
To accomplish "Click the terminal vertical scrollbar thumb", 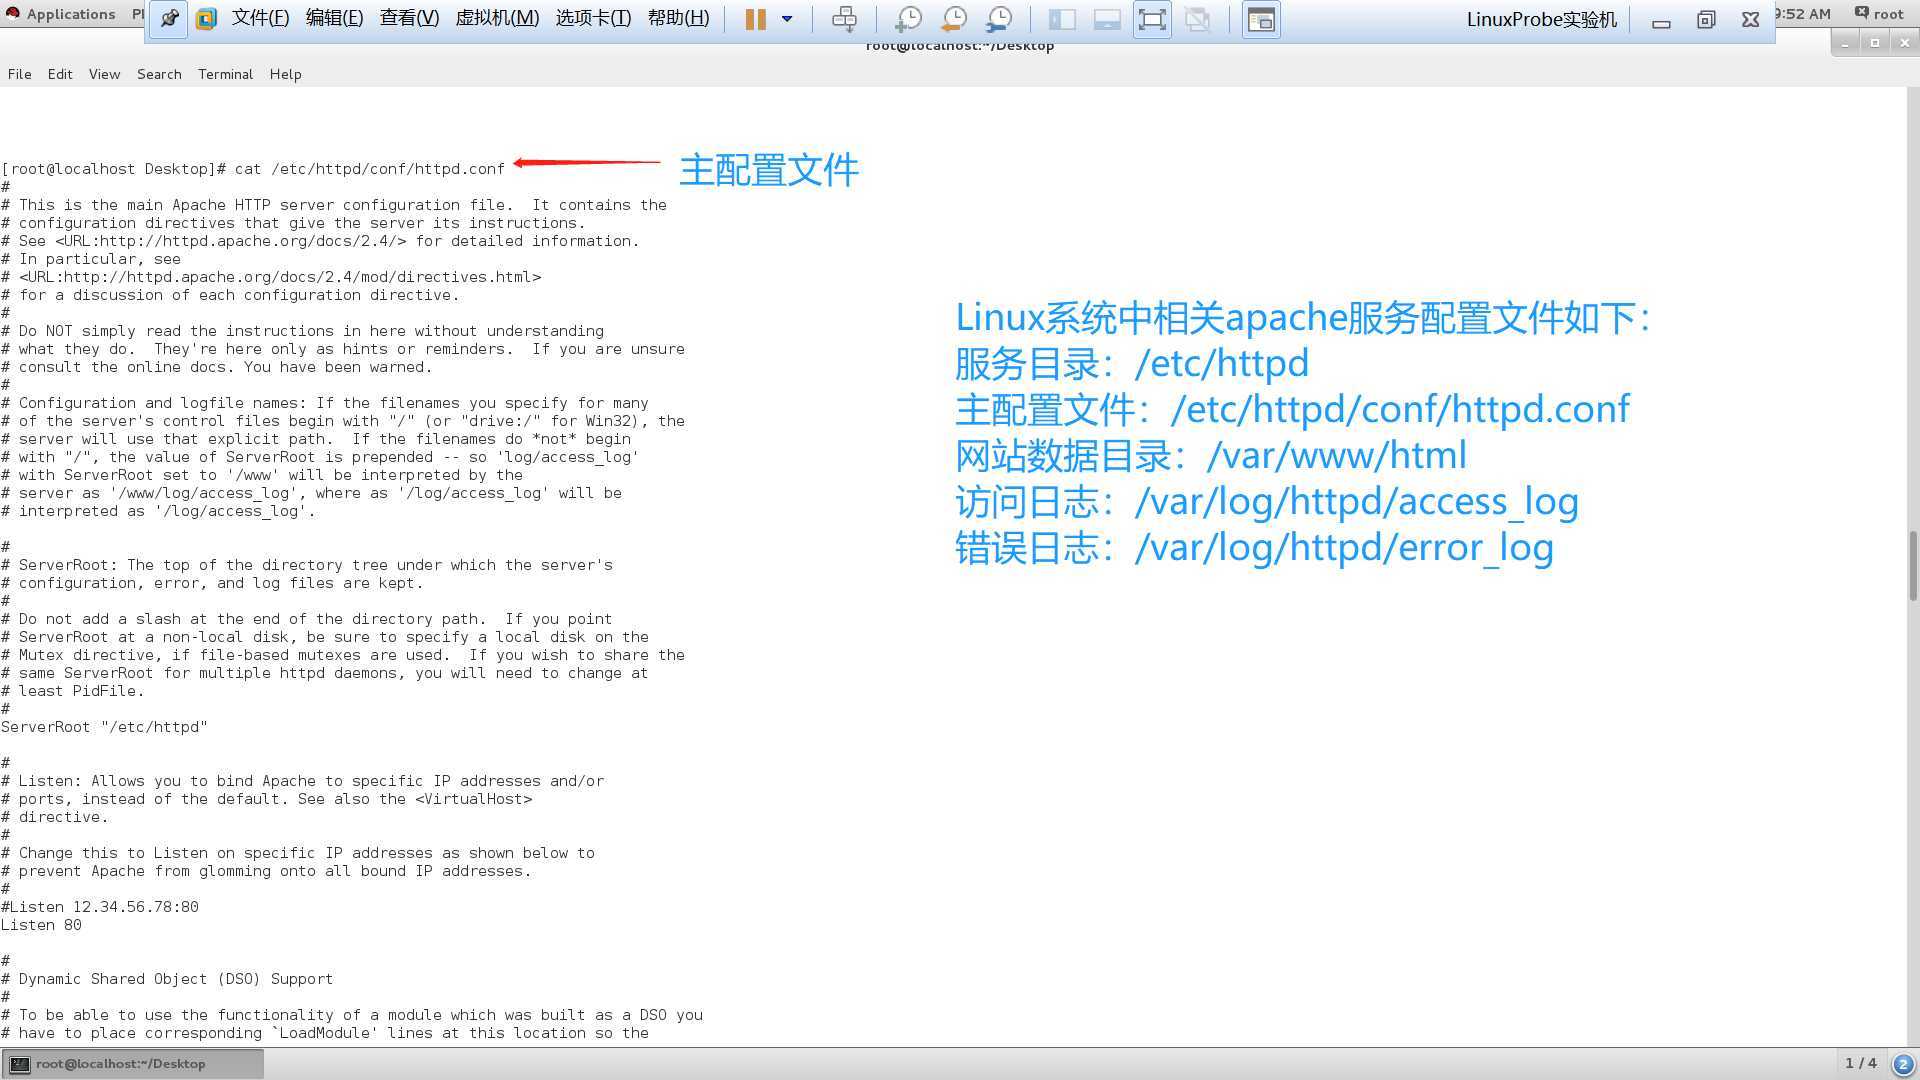I will pyautogui.click(x=1913, y=565).
